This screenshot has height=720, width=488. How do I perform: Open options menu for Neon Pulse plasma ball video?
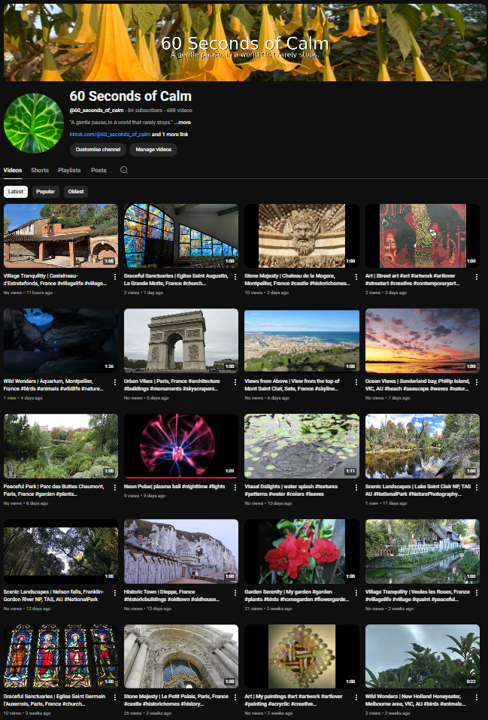235,488
